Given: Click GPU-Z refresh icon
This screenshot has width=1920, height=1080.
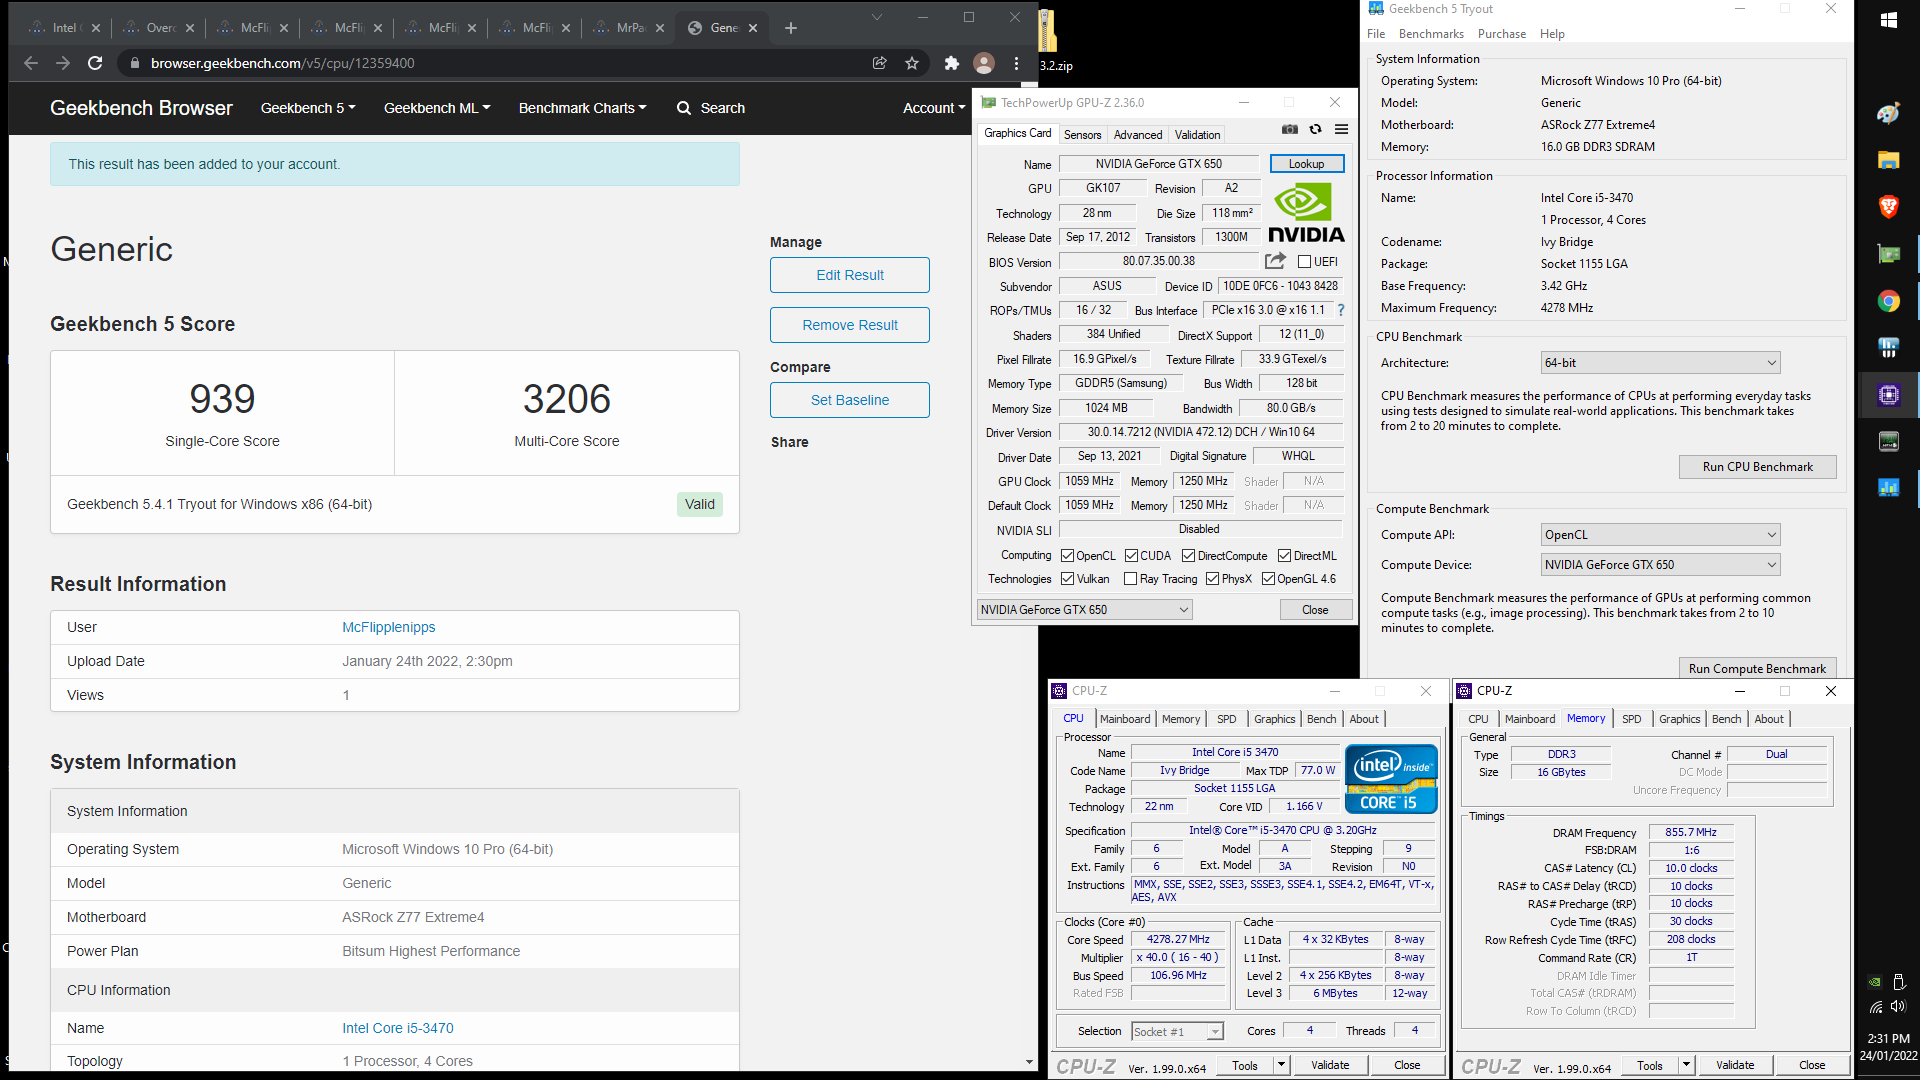Looking at the screenshot, I should click(x=1316, y=130).
